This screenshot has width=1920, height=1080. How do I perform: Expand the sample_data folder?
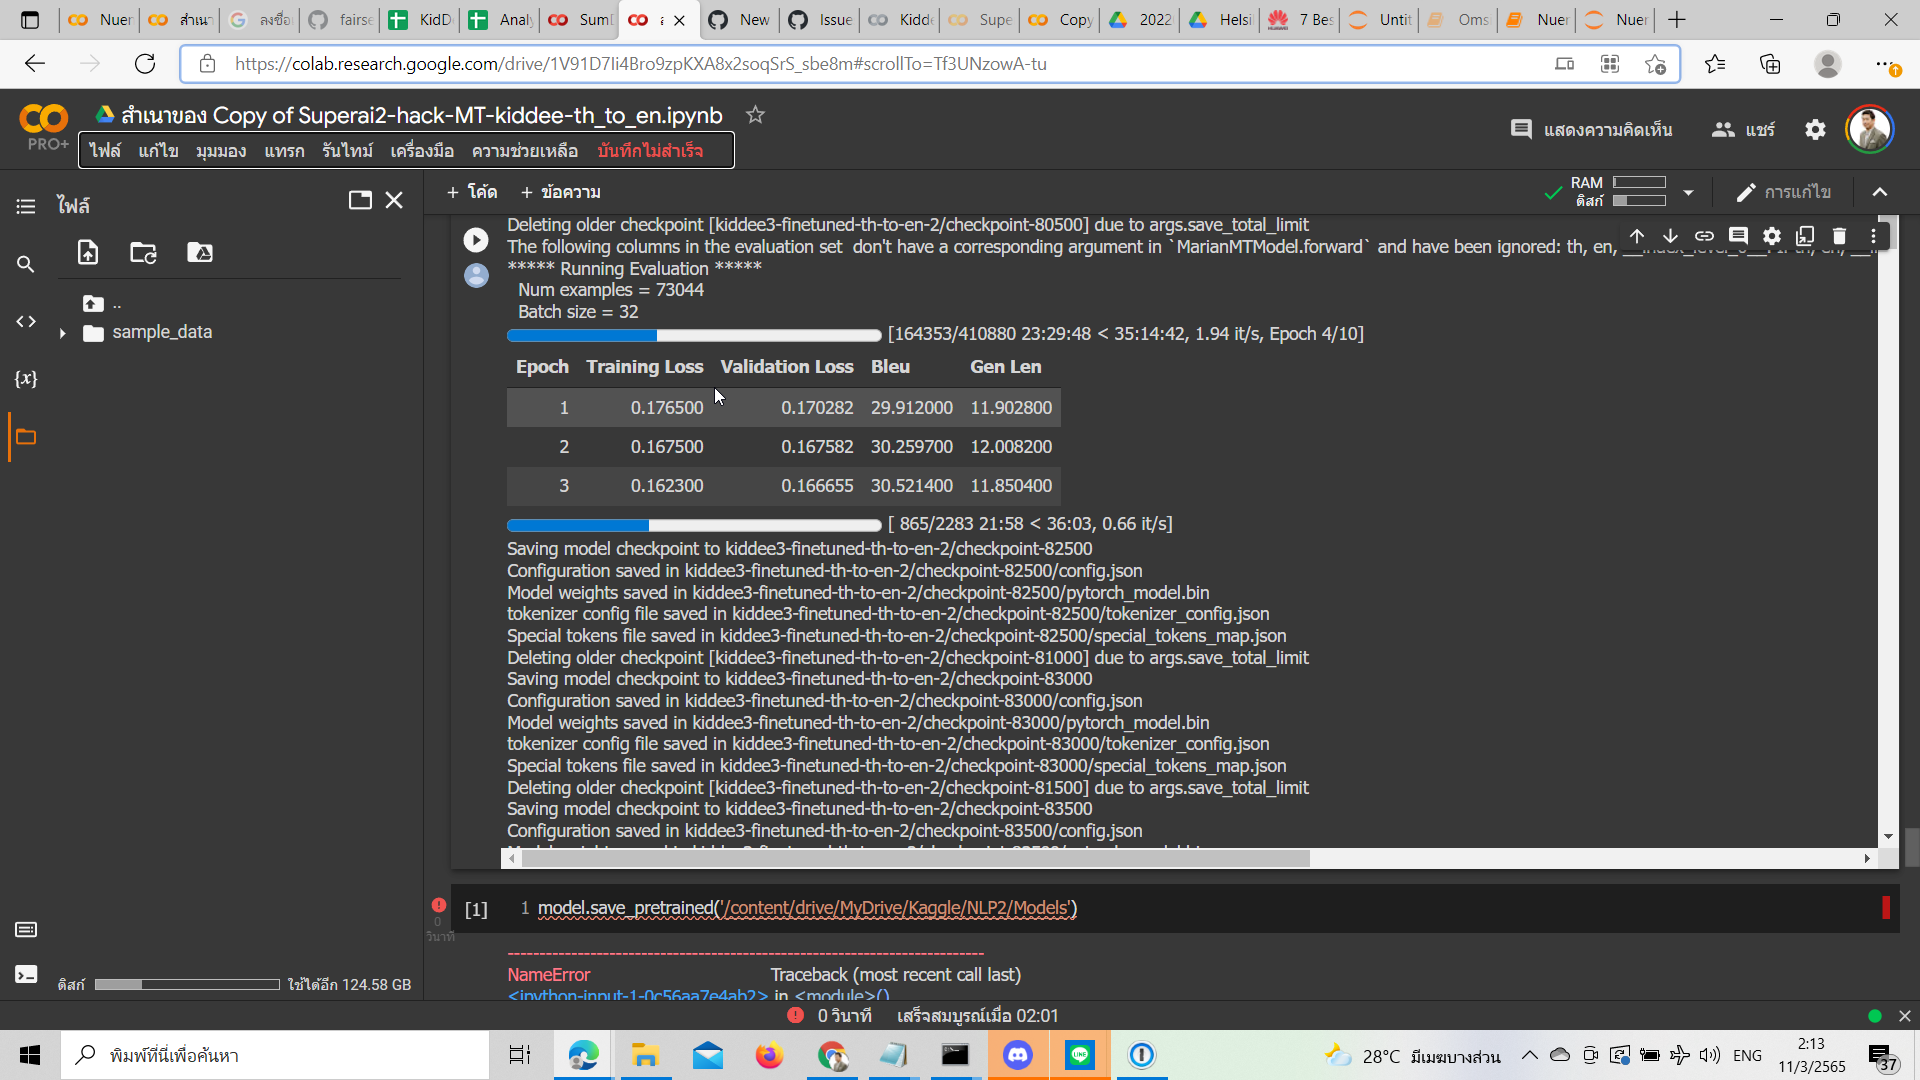[63, 333]
